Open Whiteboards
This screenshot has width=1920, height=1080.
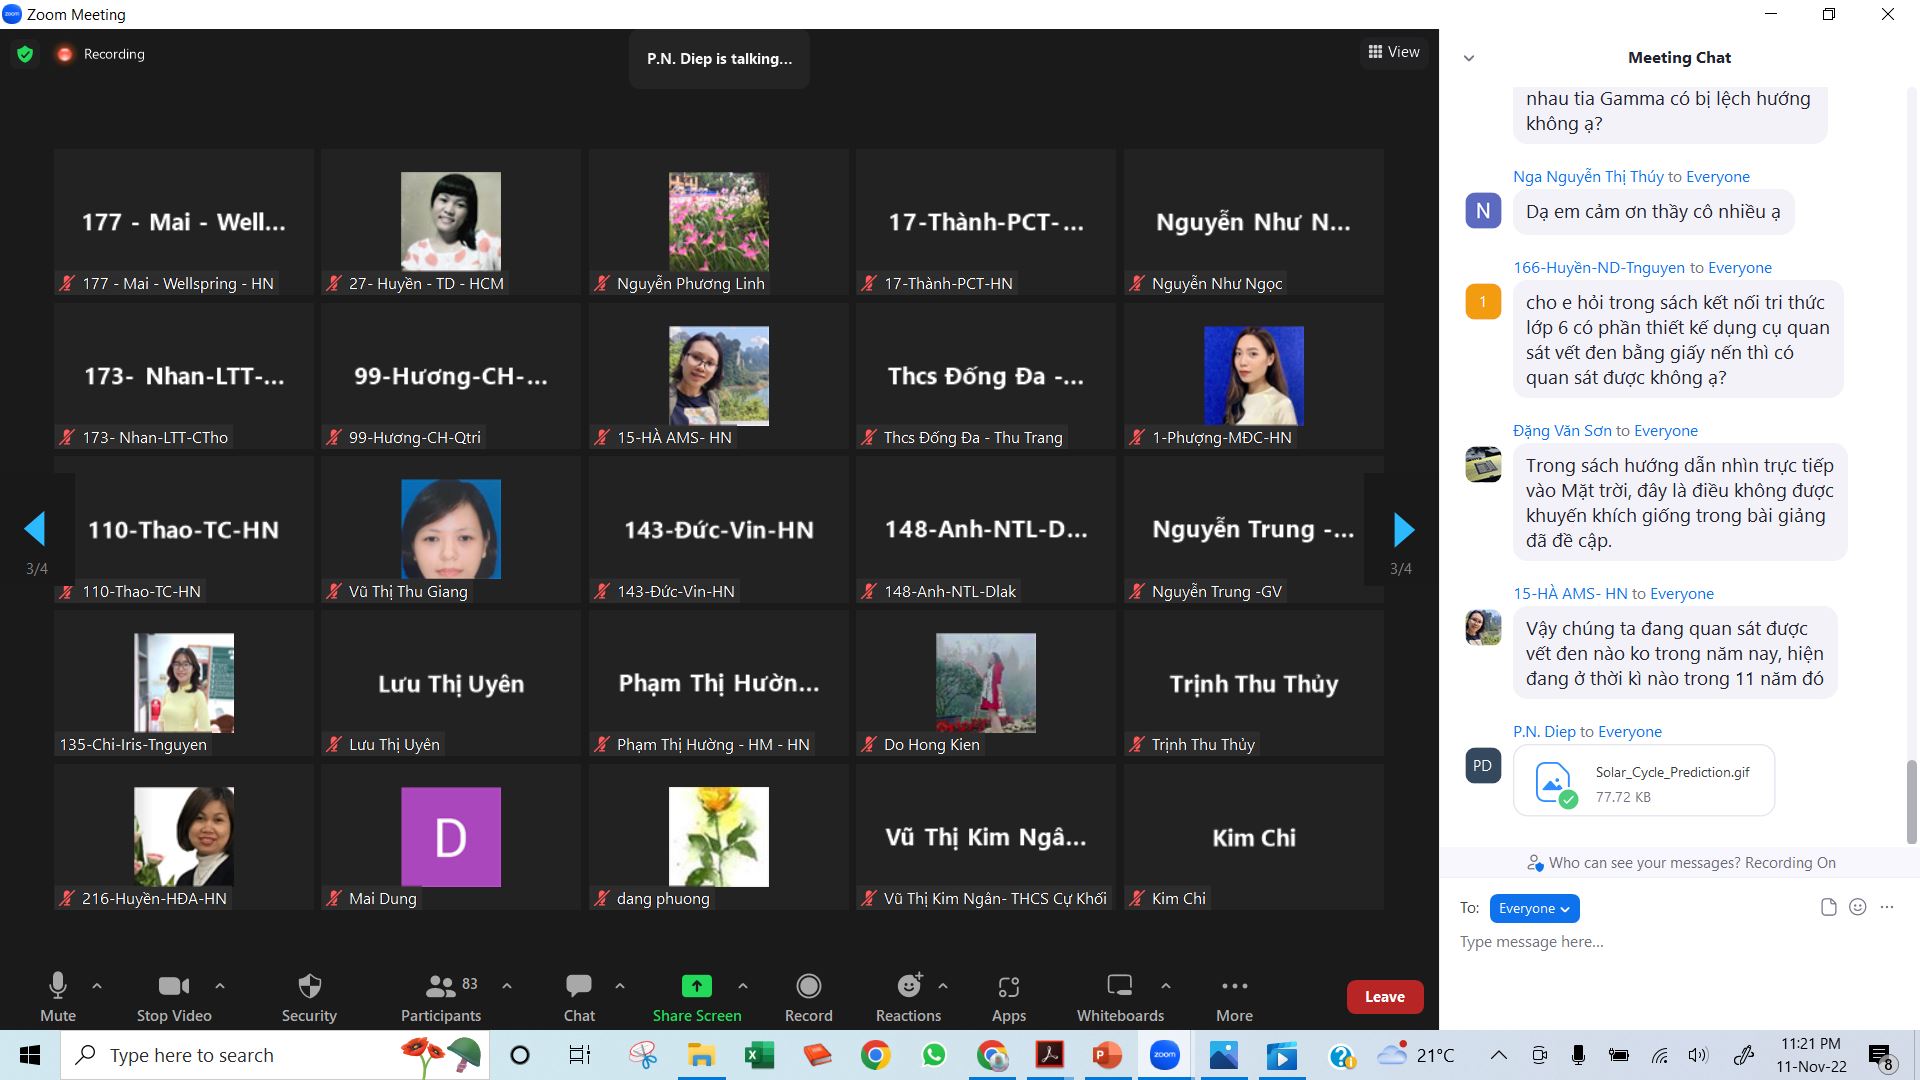[1120, 997]
